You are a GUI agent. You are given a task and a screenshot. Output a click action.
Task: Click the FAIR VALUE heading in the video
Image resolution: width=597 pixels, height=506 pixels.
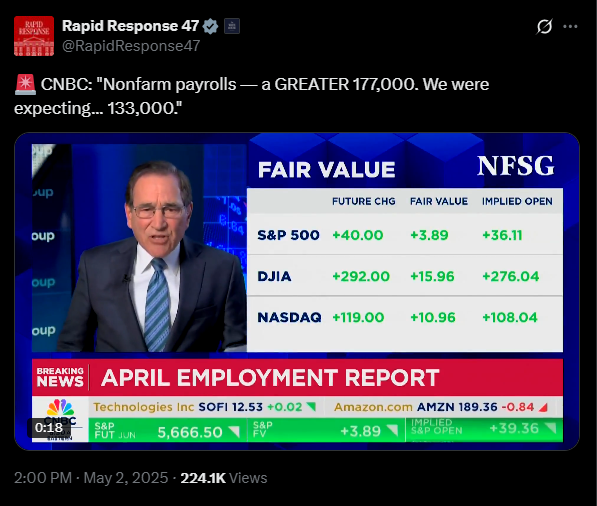326,169
